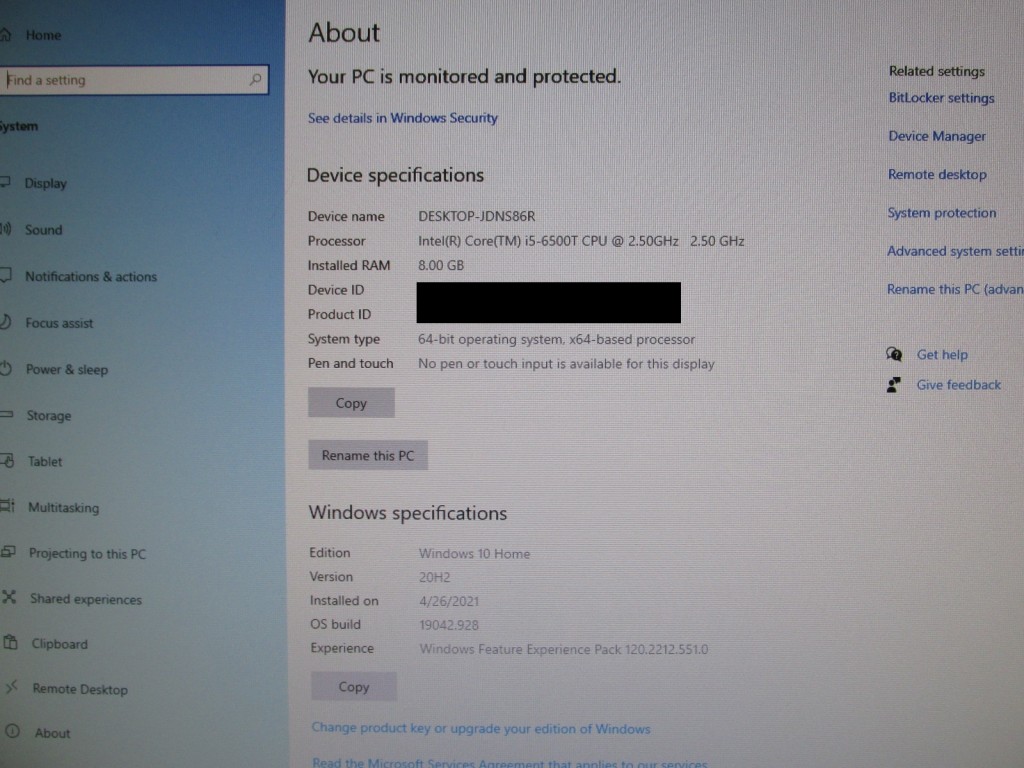The width and height of the screenshot is (1024, 768).
Task: Click device name DESKTOP-JDNS86R
Action: pyautogui.click(x=476, y=216)
